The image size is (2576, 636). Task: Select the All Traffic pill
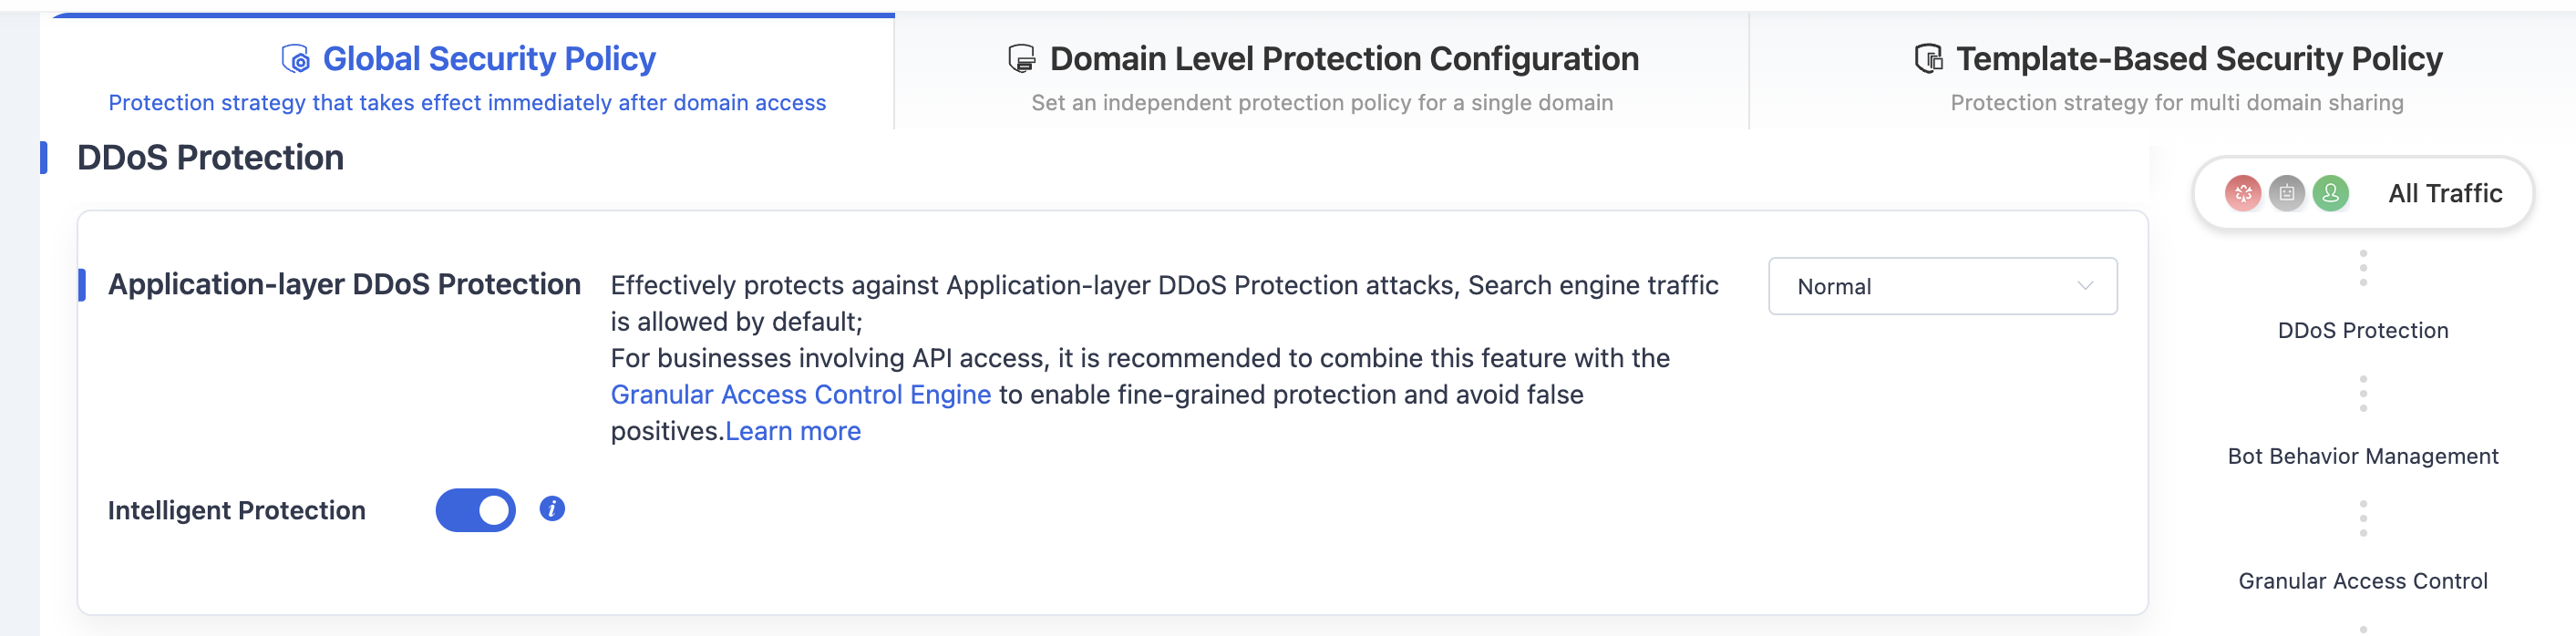pos(2363,193)
